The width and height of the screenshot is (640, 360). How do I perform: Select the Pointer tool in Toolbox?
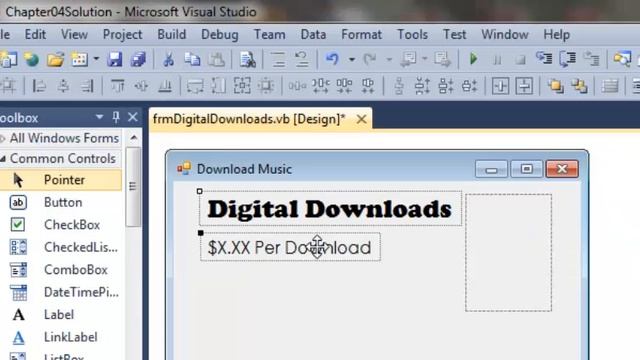pyautogui.click(x=61, y=180)
